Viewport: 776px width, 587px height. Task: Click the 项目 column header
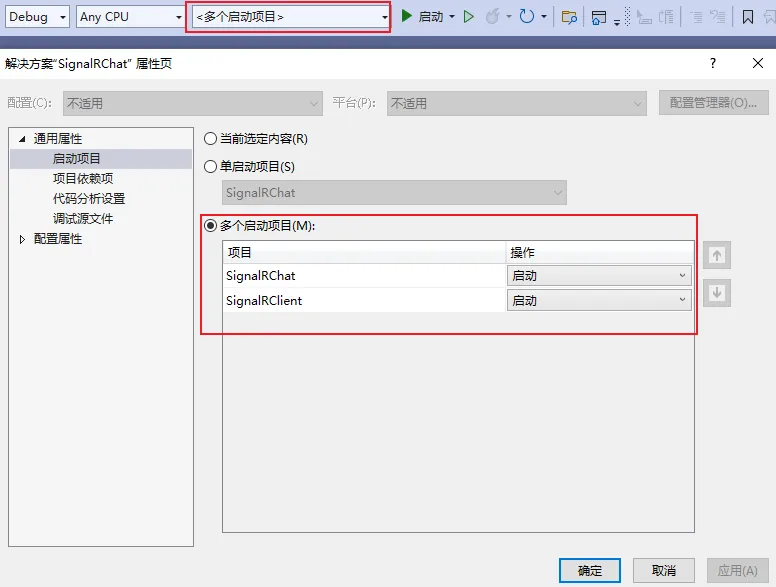364,252
